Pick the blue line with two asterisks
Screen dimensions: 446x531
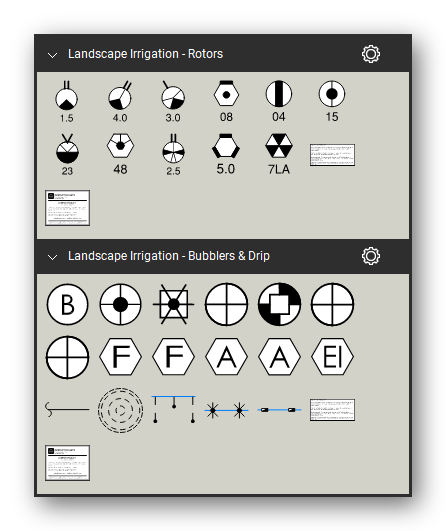coord(226,410)
